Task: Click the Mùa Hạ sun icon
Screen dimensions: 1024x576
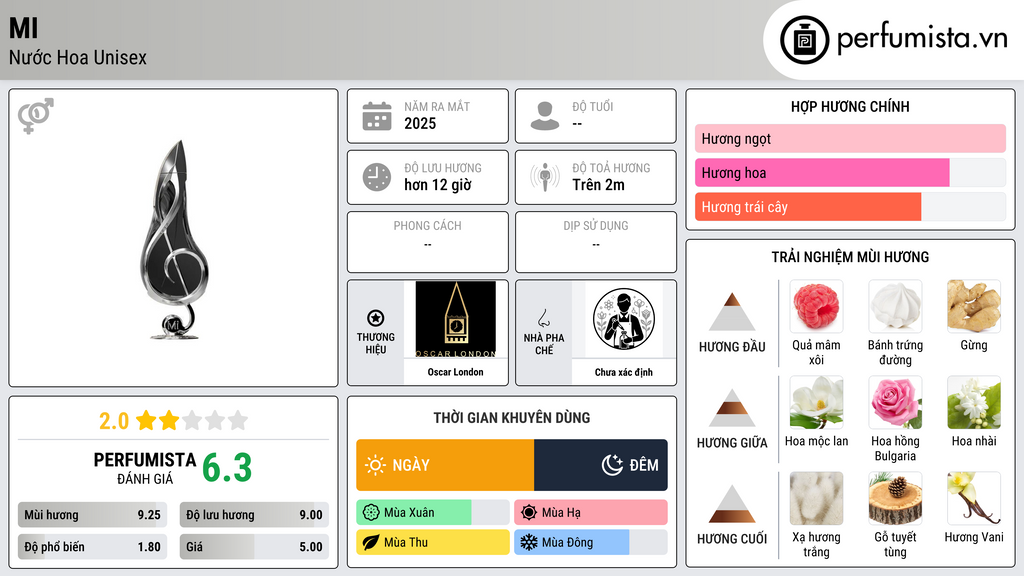Action: tap(529, 513)
